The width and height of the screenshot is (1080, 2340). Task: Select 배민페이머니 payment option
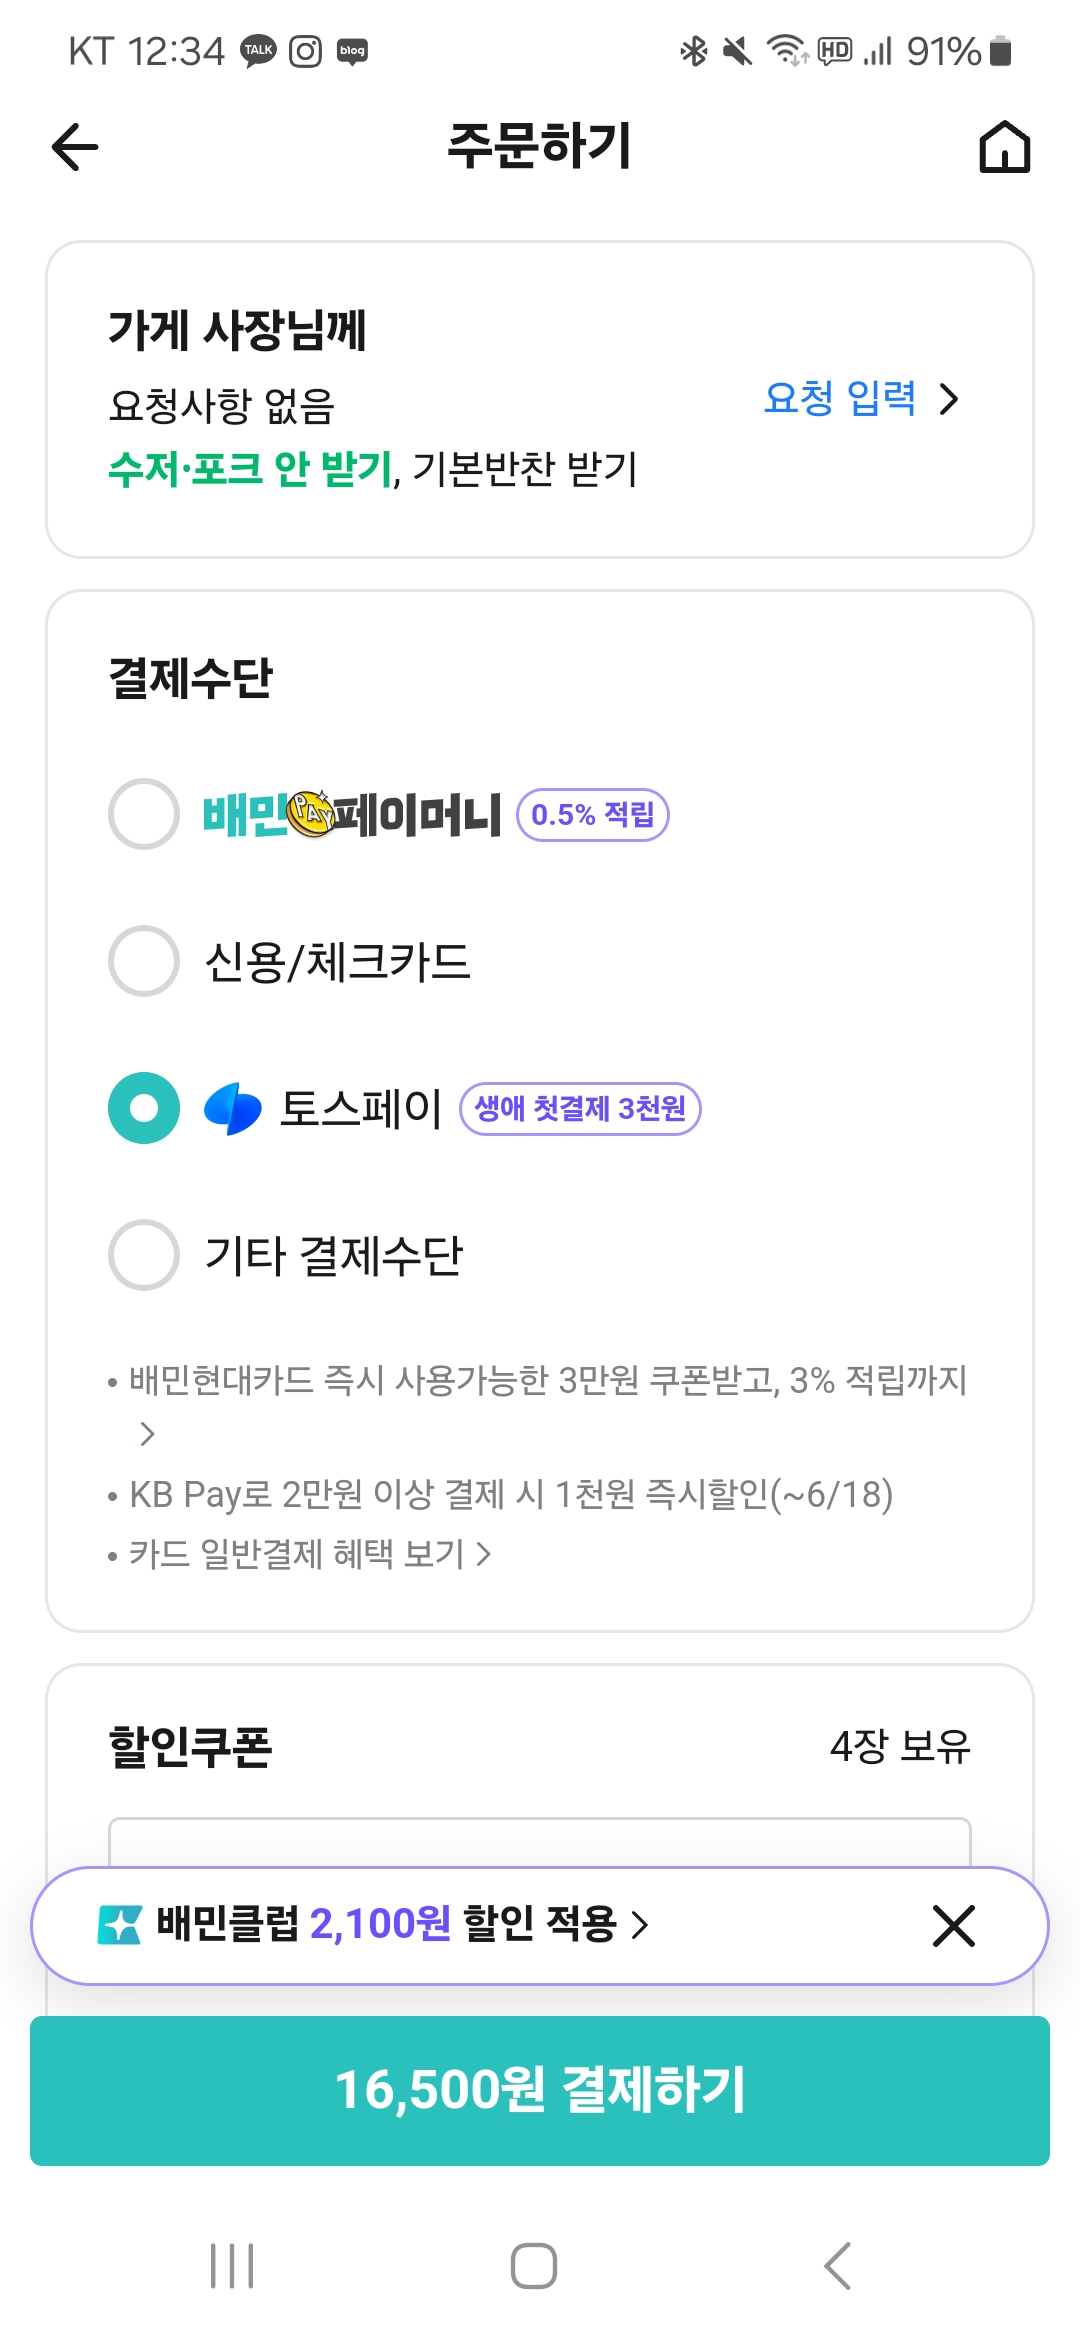(144, 814)
